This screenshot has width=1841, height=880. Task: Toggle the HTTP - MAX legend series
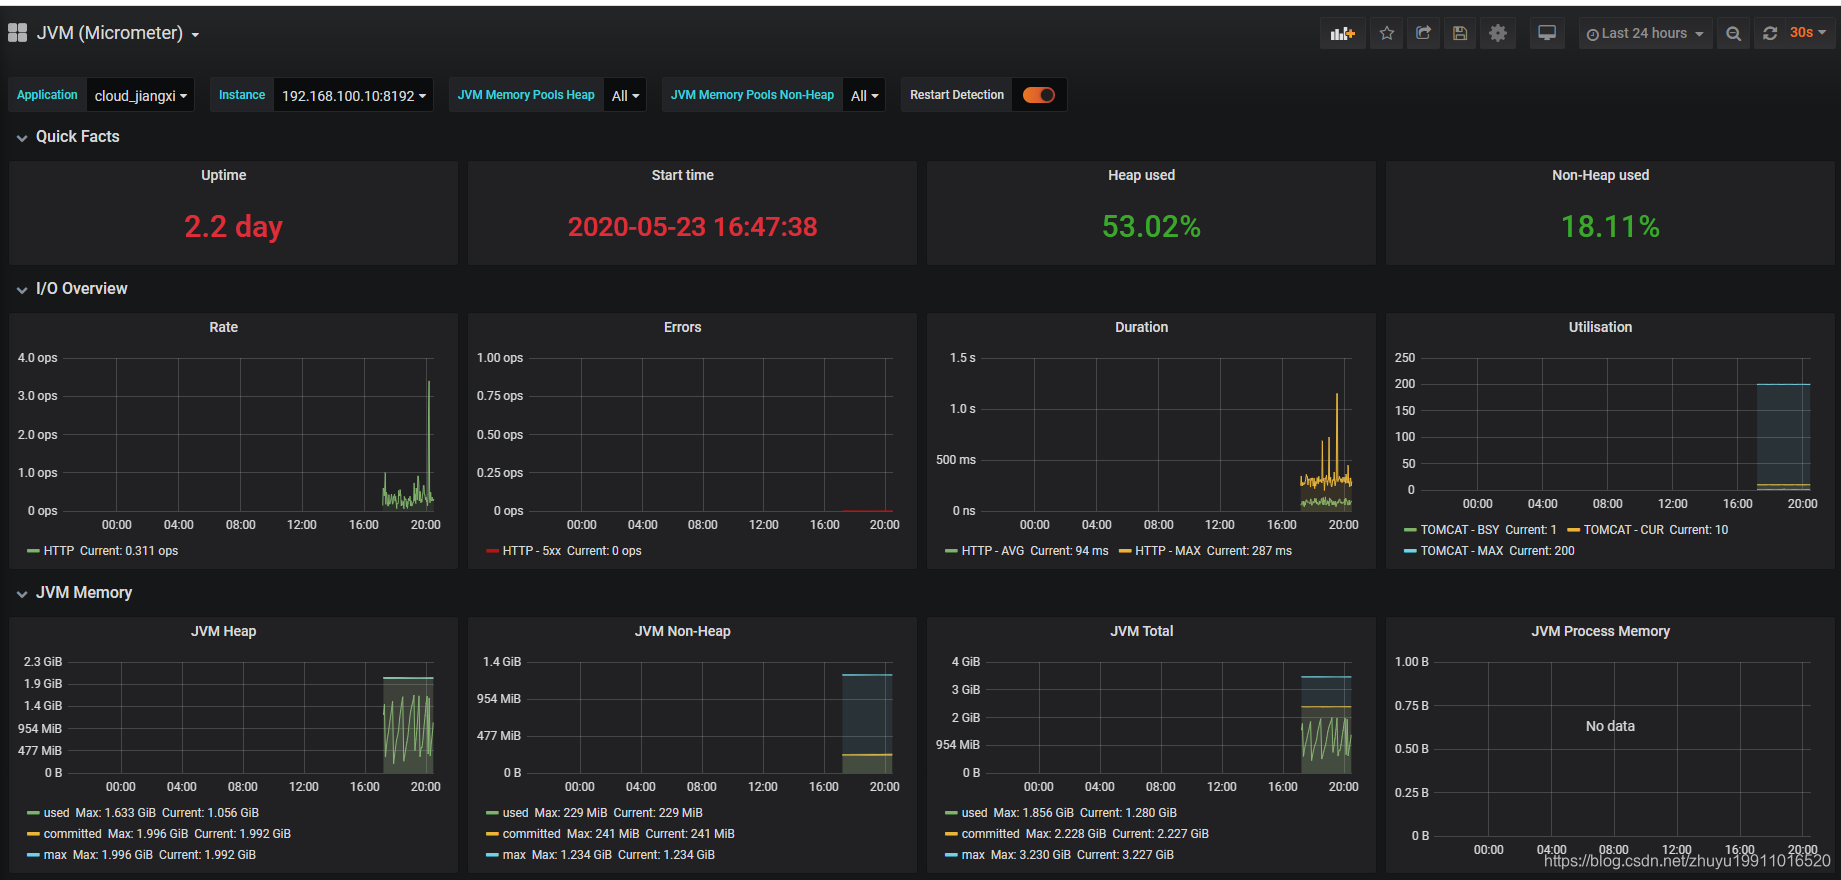point(1168,551)
